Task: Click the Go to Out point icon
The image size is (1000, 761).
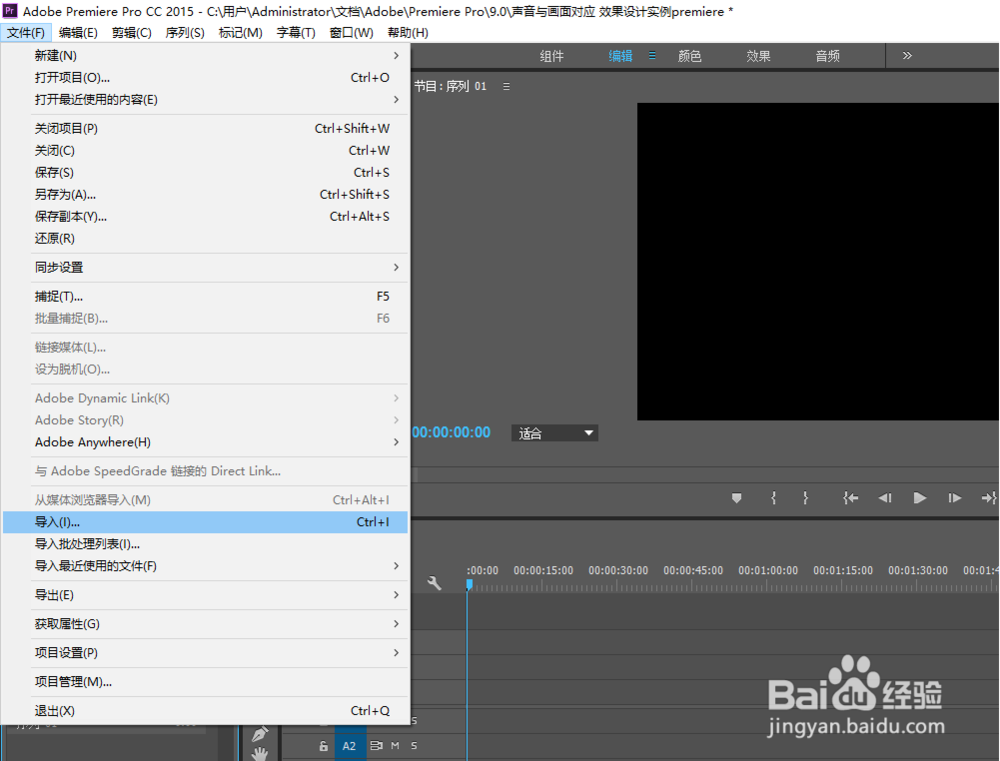Action: (989, 498)
